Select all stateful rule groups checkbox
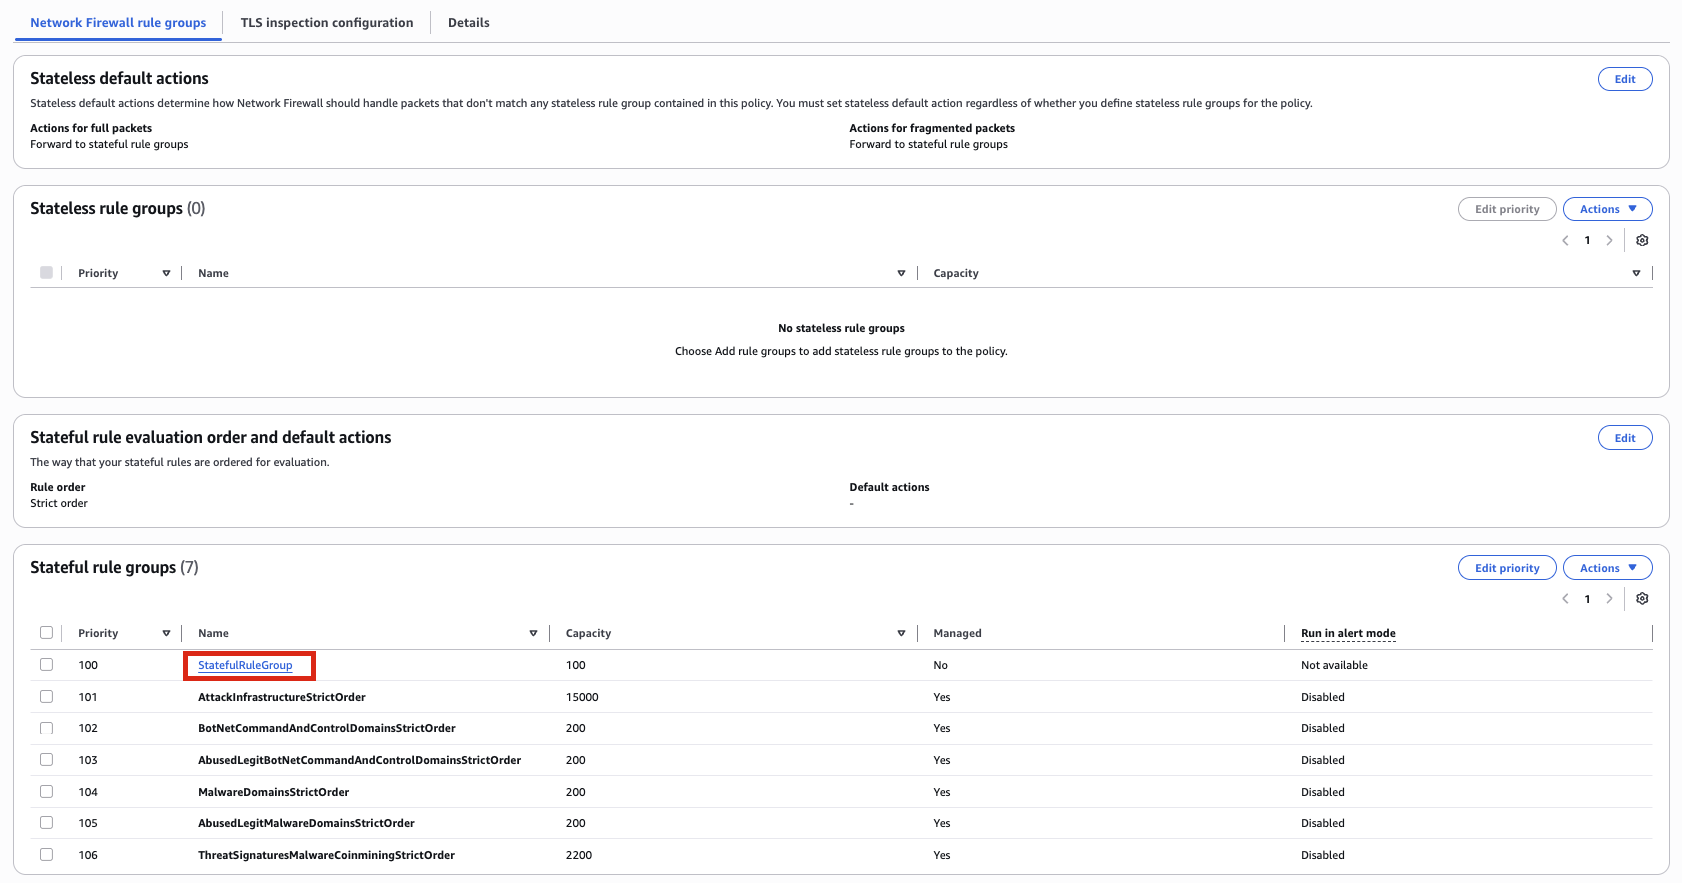Viewport: 1682px width, 883px height. [46, 633]
